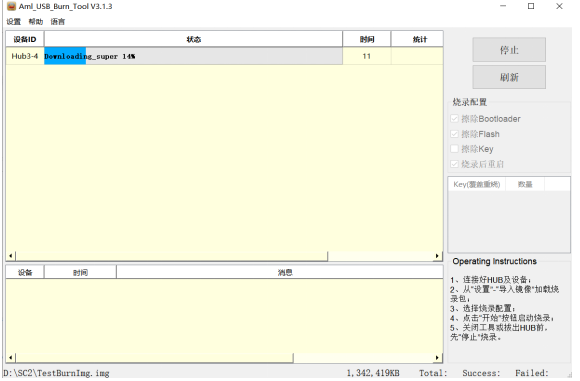This screenshot has width=580, height=381.
Task: Click left arrow of device table scrollbar
Action: [11, 256]
